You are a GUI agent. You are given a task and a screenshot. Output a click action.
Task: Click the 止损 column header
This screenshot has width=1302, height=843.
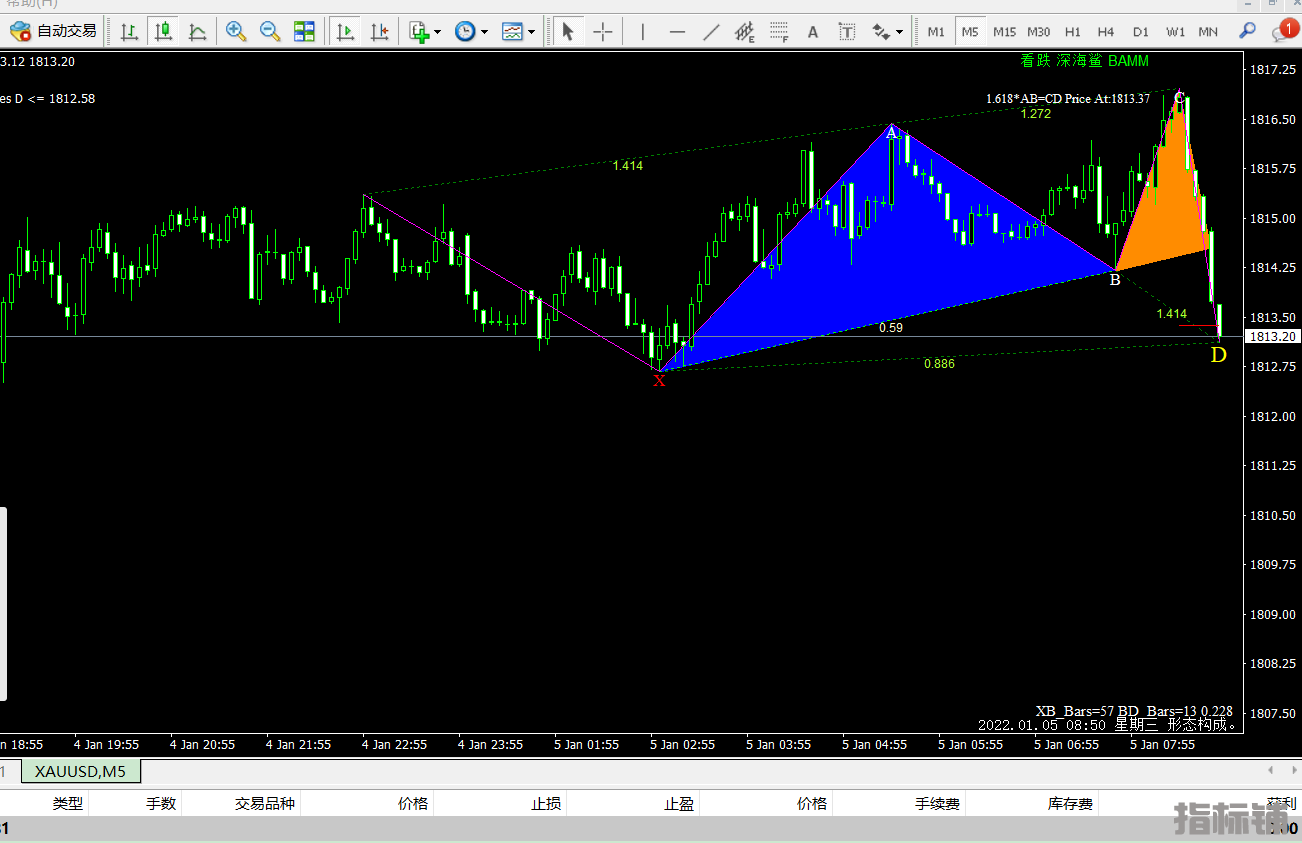coord(546,803)
